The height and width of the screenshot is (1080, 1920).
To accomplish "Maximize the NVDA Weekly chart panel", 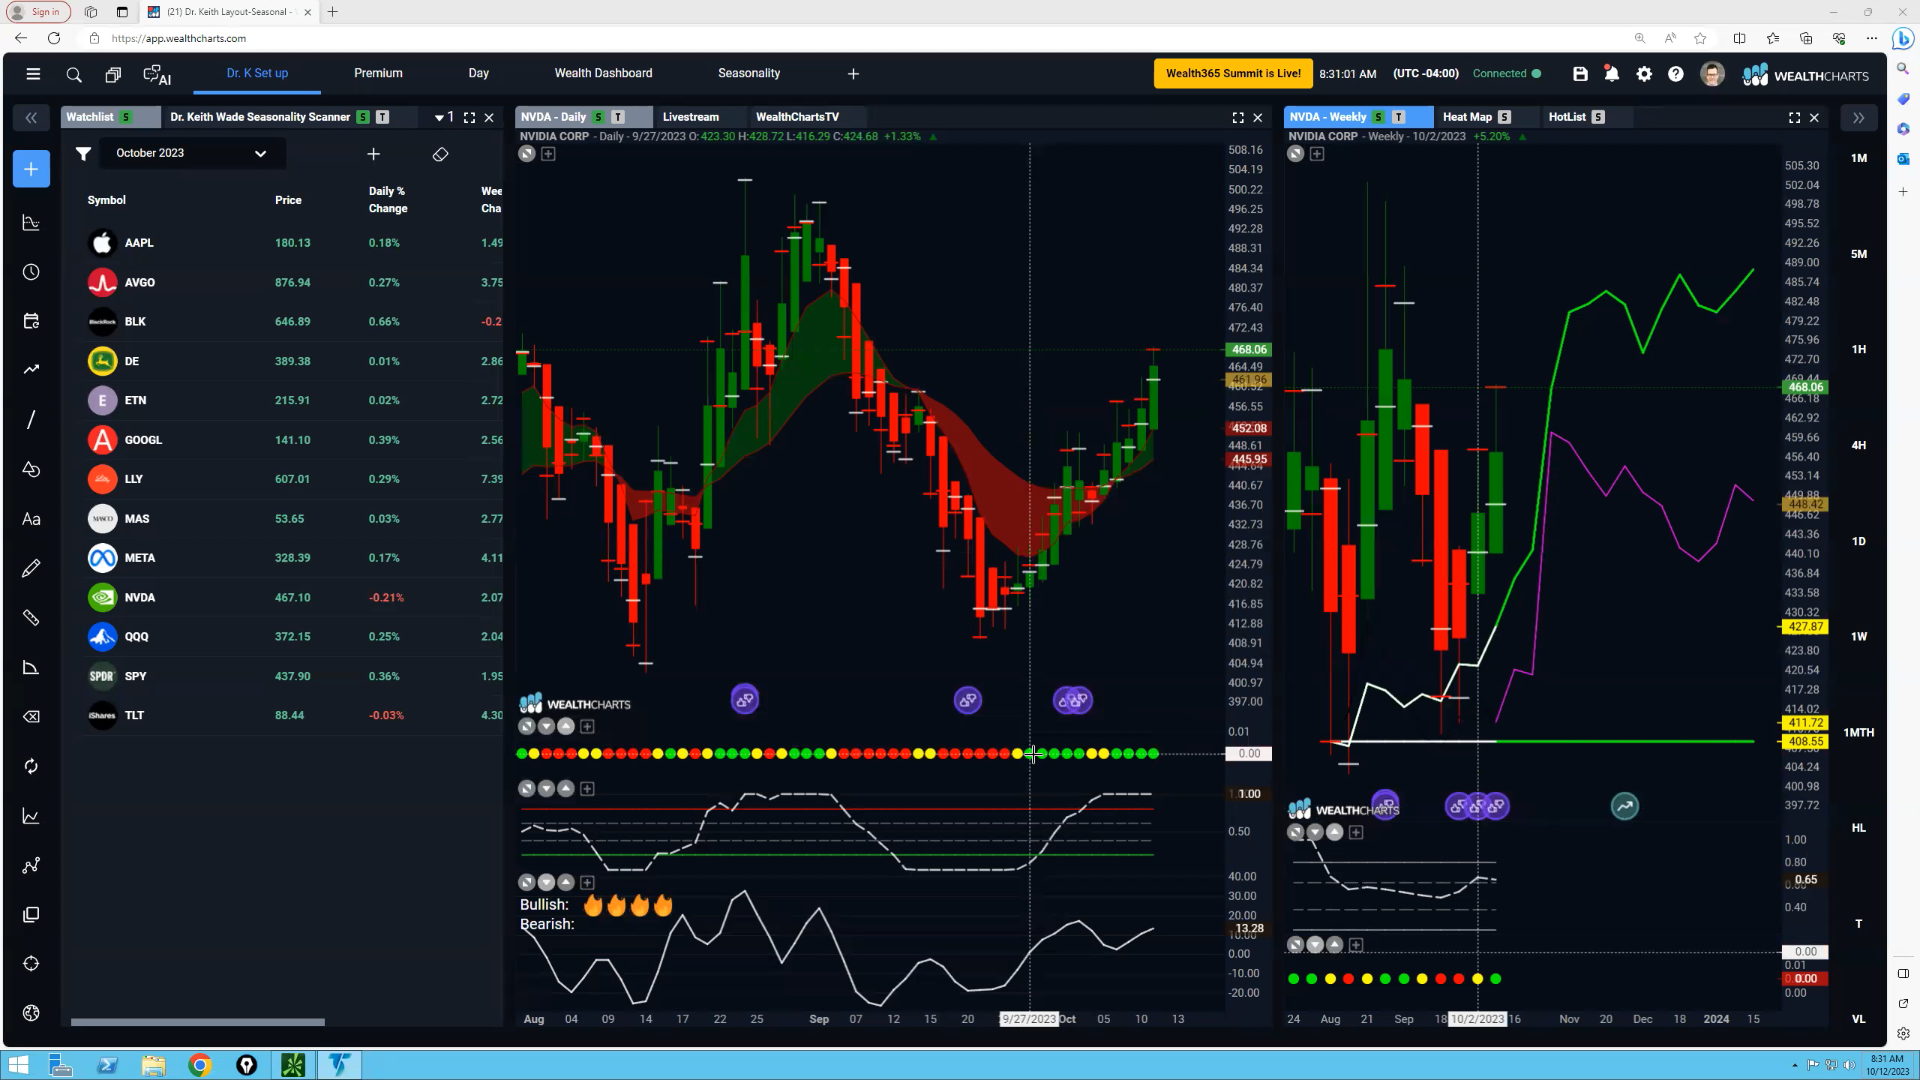I will tap(1794, 117).
